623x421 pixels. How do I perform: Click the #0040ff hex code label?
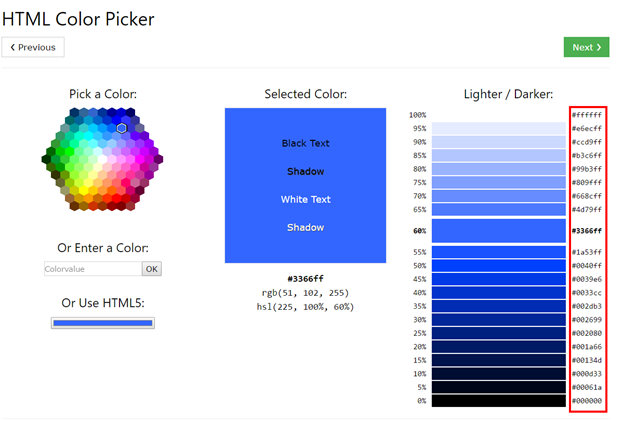[586, 265]
